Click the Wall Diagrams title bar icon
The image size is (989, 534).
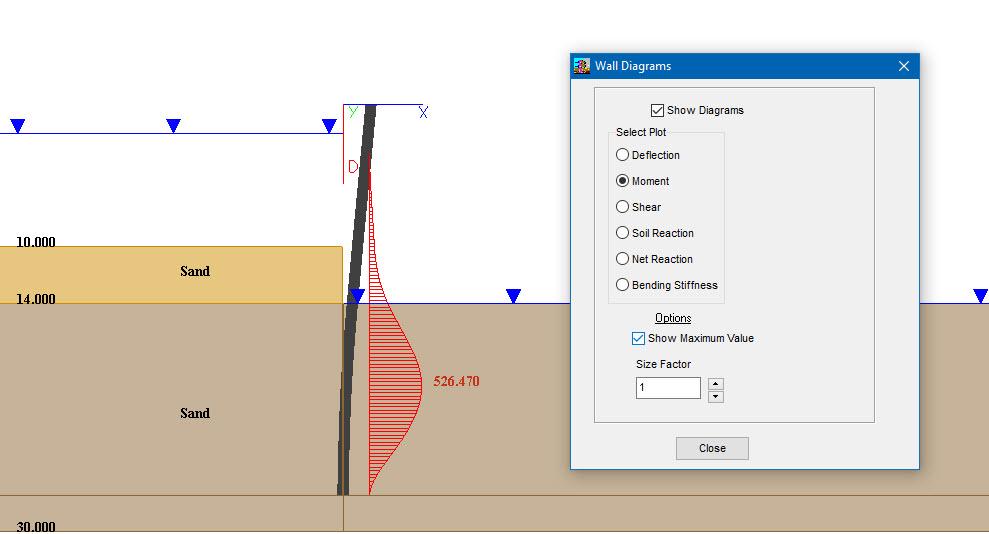pyautogui.click(x=582, y=66)
